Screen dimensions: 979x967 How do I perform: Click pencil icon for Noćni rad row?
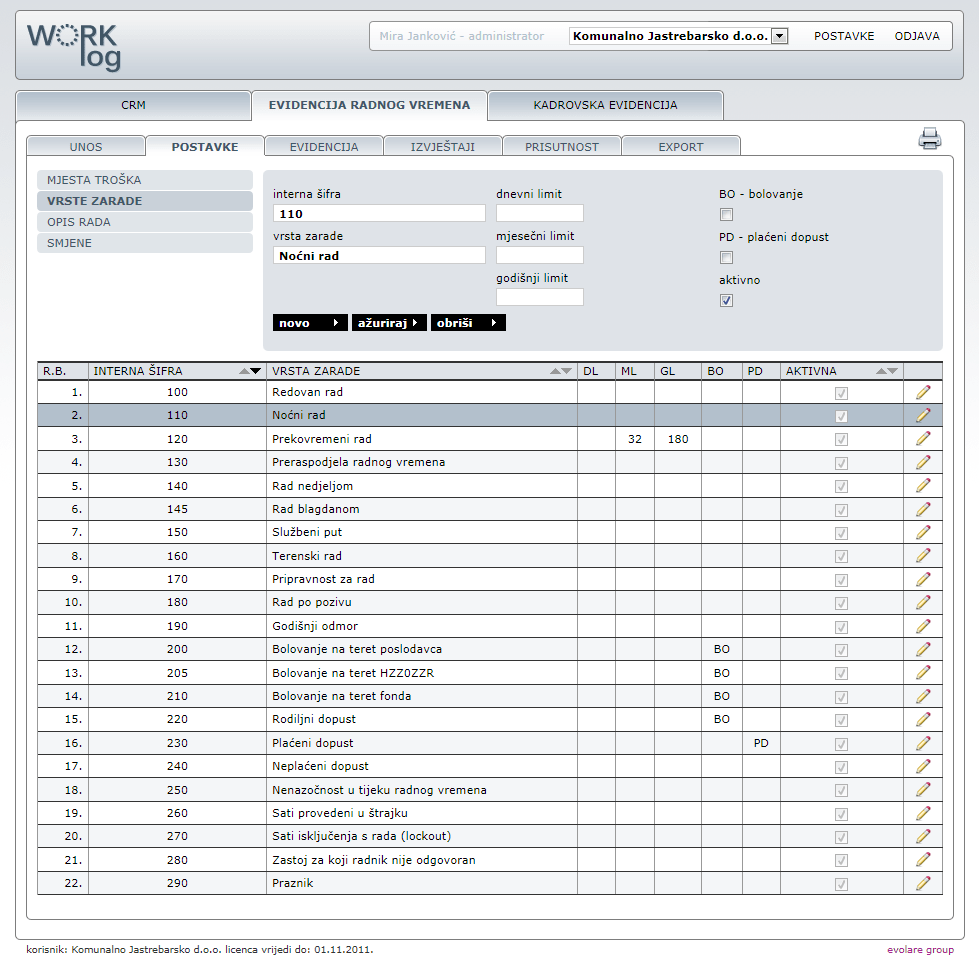coord(923,415)
